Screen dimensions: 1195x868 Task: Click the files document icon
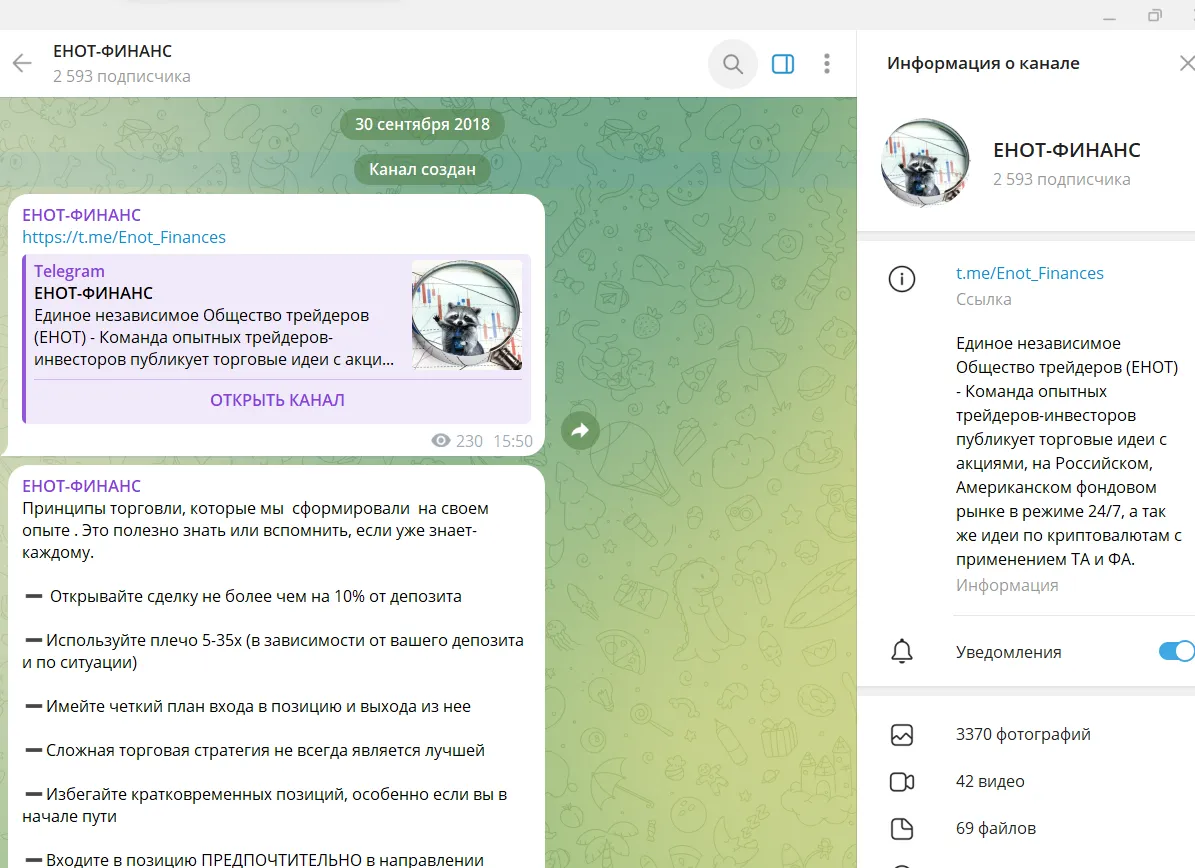pyautogui.click(x=902, y=828)
